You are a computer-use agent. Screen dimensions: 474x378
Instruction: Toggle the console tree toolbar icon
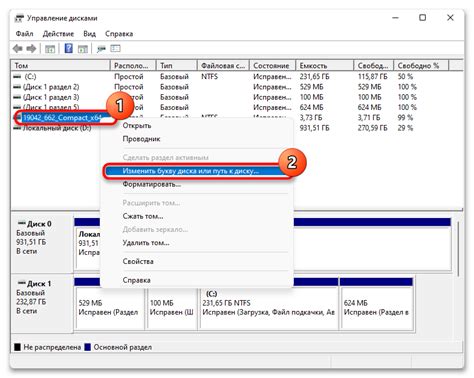point(50,49)
